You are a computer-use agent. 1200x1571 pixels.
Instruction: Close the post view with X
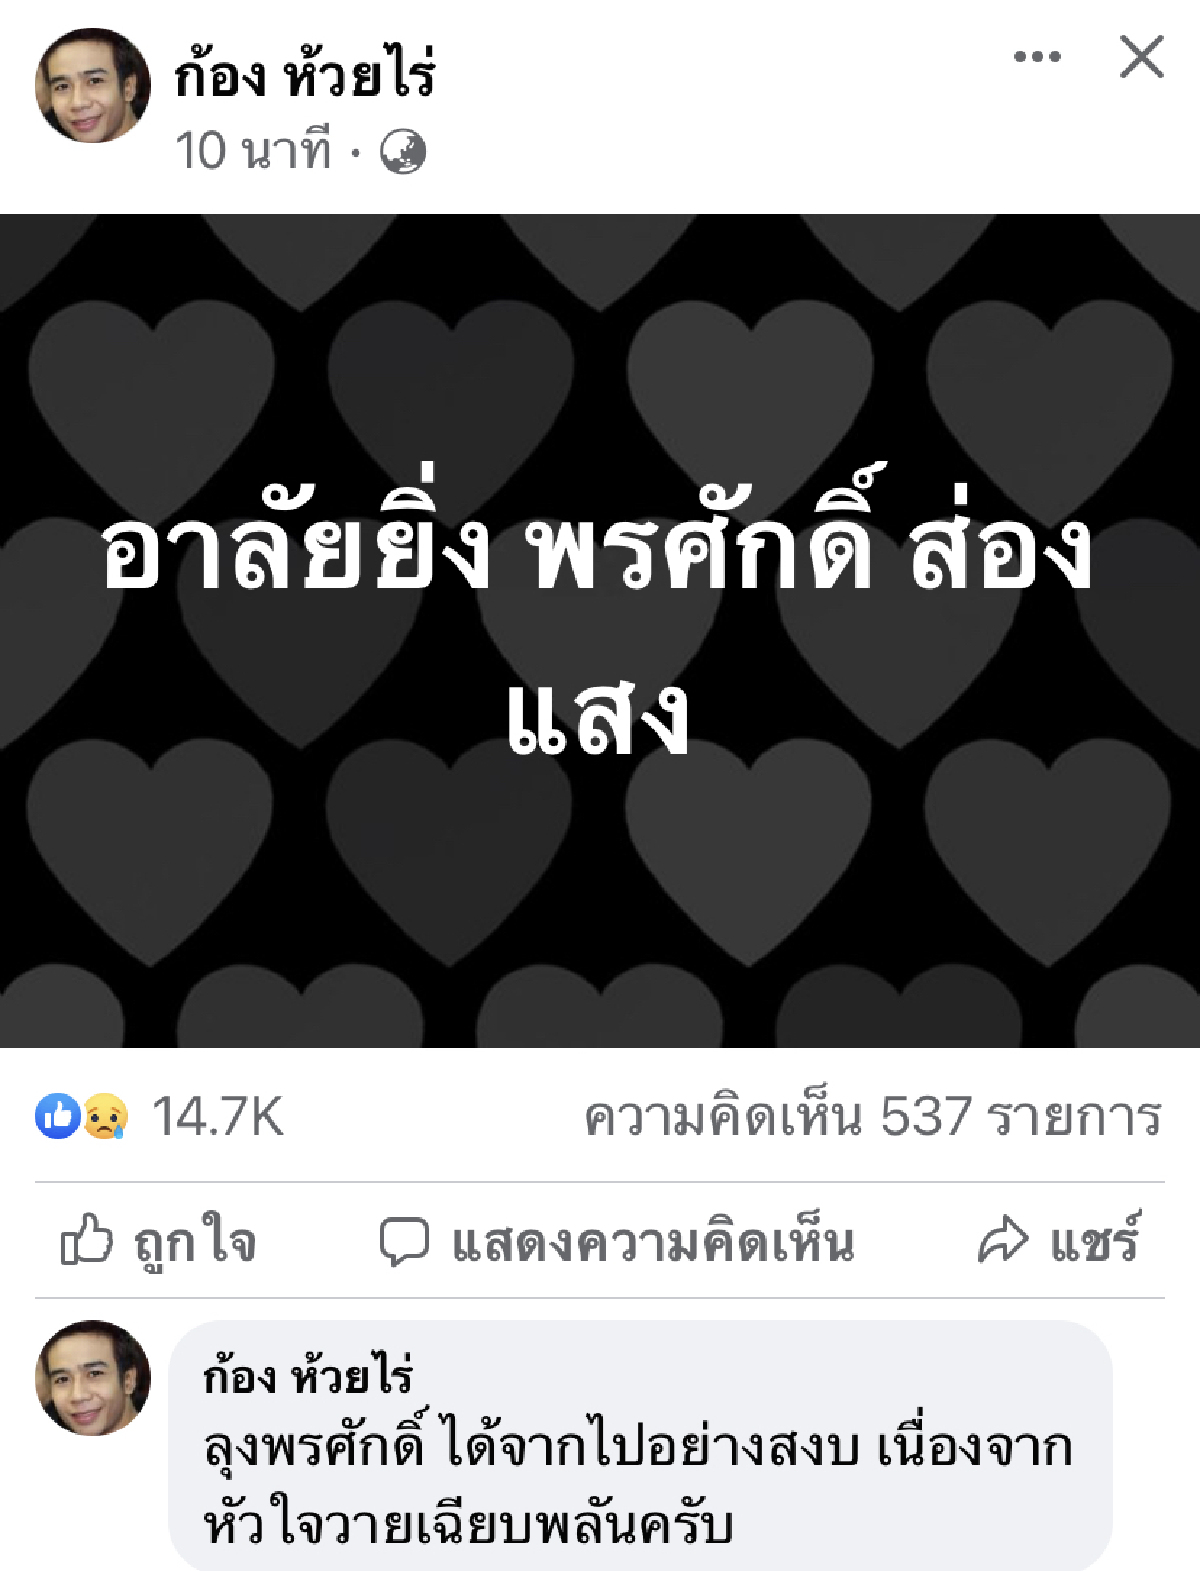click(x=1141, y=57)
